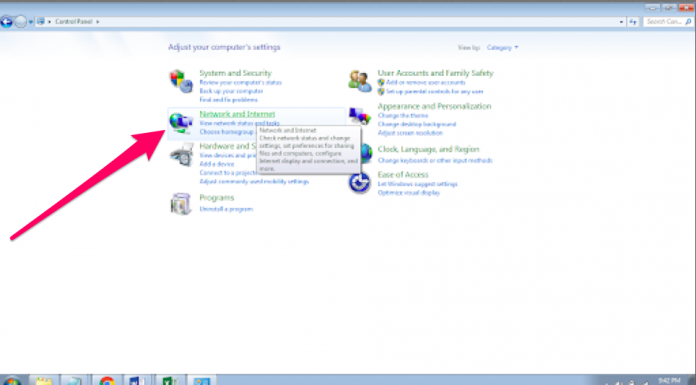
Task: Open the Hardware and Sound printer icon
Action: (182, 155)
